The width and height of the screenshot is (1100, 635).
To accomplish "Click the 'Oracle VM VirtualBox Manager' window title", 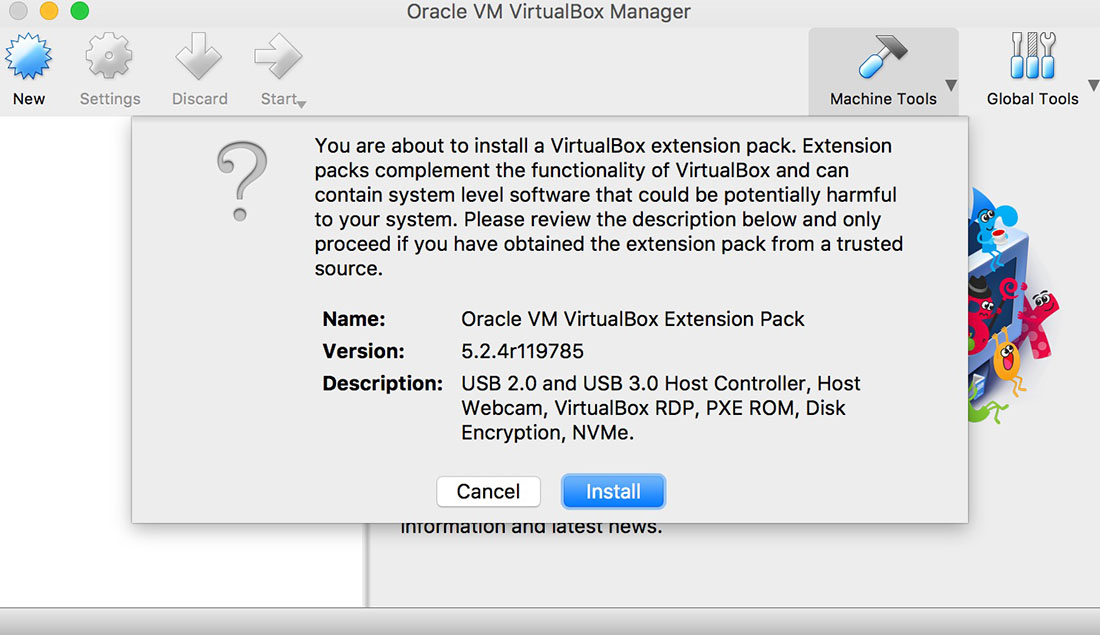I will (549, 12).
